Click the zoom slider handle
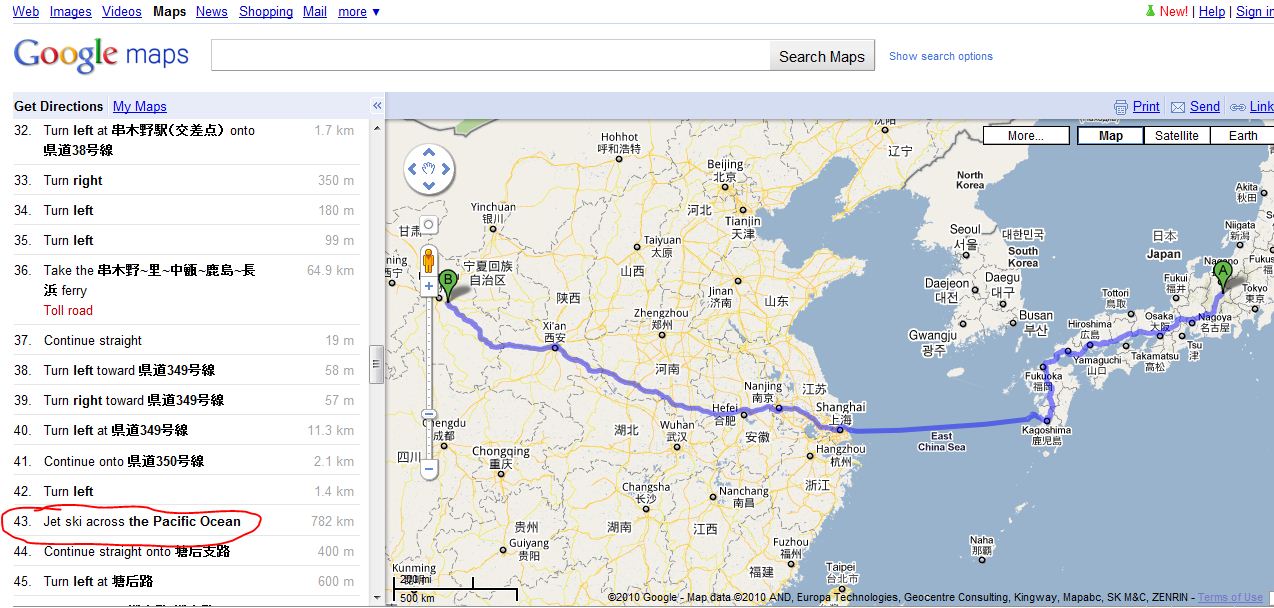The image size is (1274, 608). tap(428, 414)
